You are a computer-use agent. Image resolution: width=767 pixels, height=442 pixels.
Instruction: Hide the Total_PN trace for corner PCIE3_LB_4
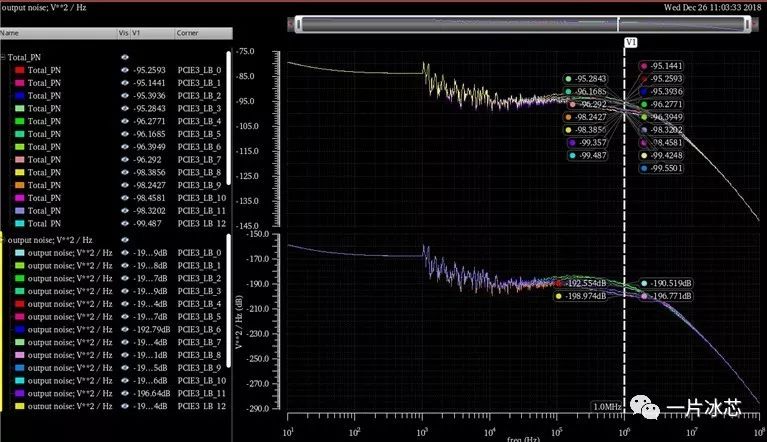point(125,121)
